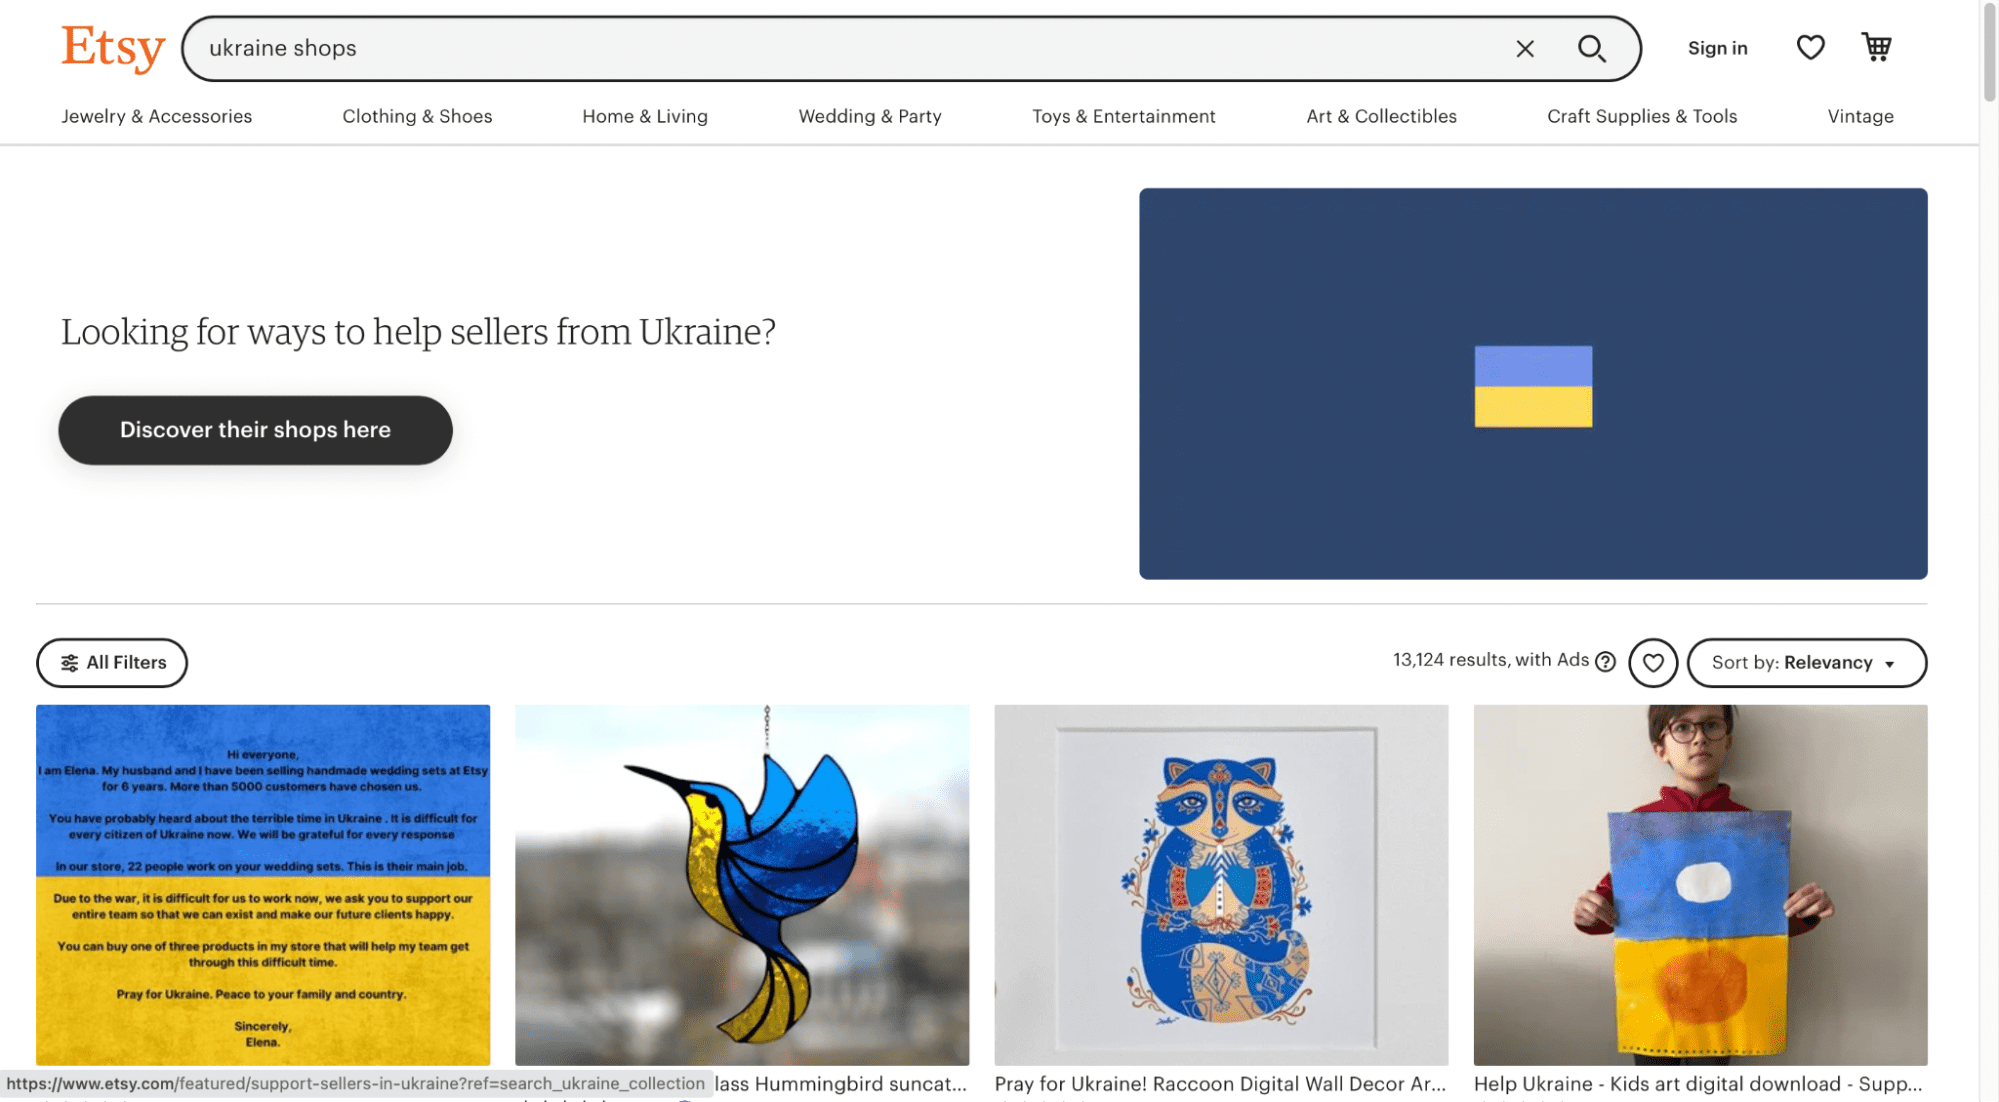Save this search with heart button

[1652, 663]
